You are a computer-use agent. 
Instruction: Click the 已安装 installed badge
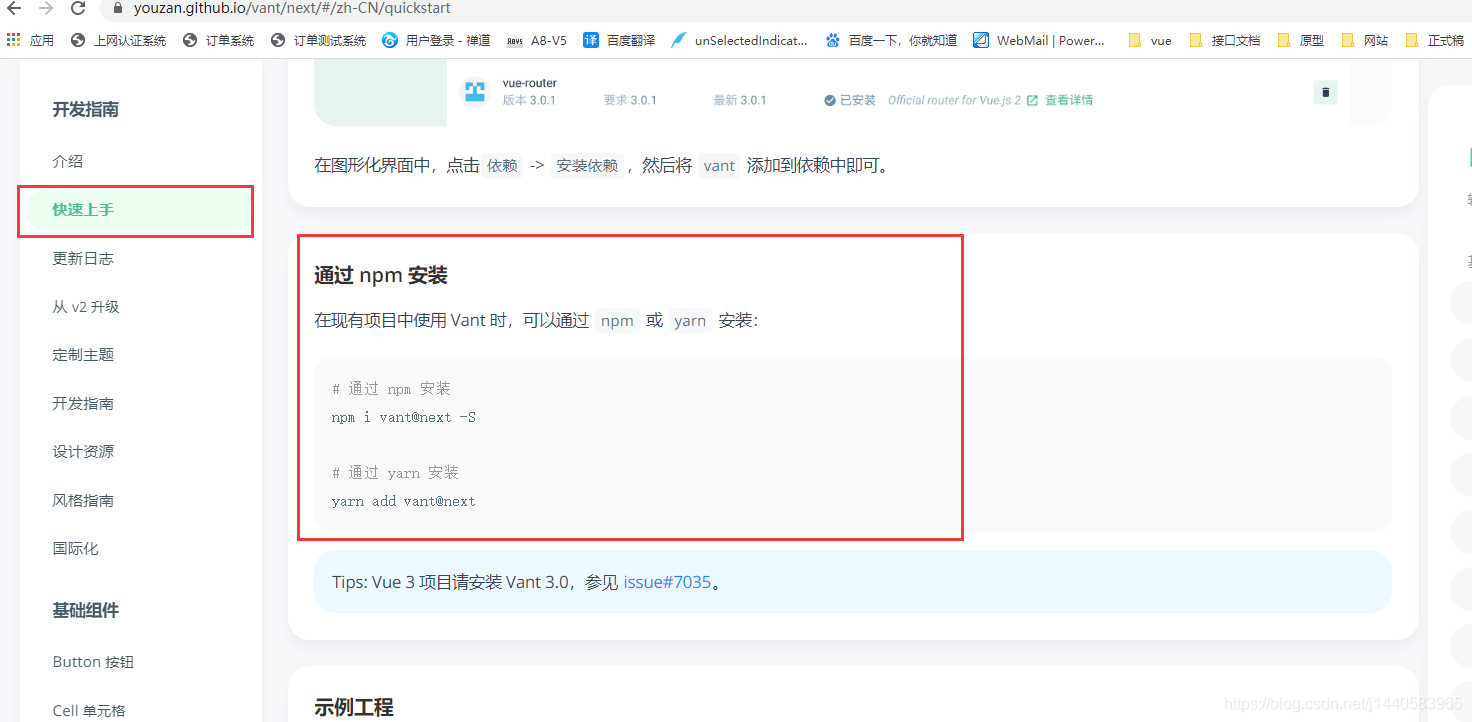849,100
